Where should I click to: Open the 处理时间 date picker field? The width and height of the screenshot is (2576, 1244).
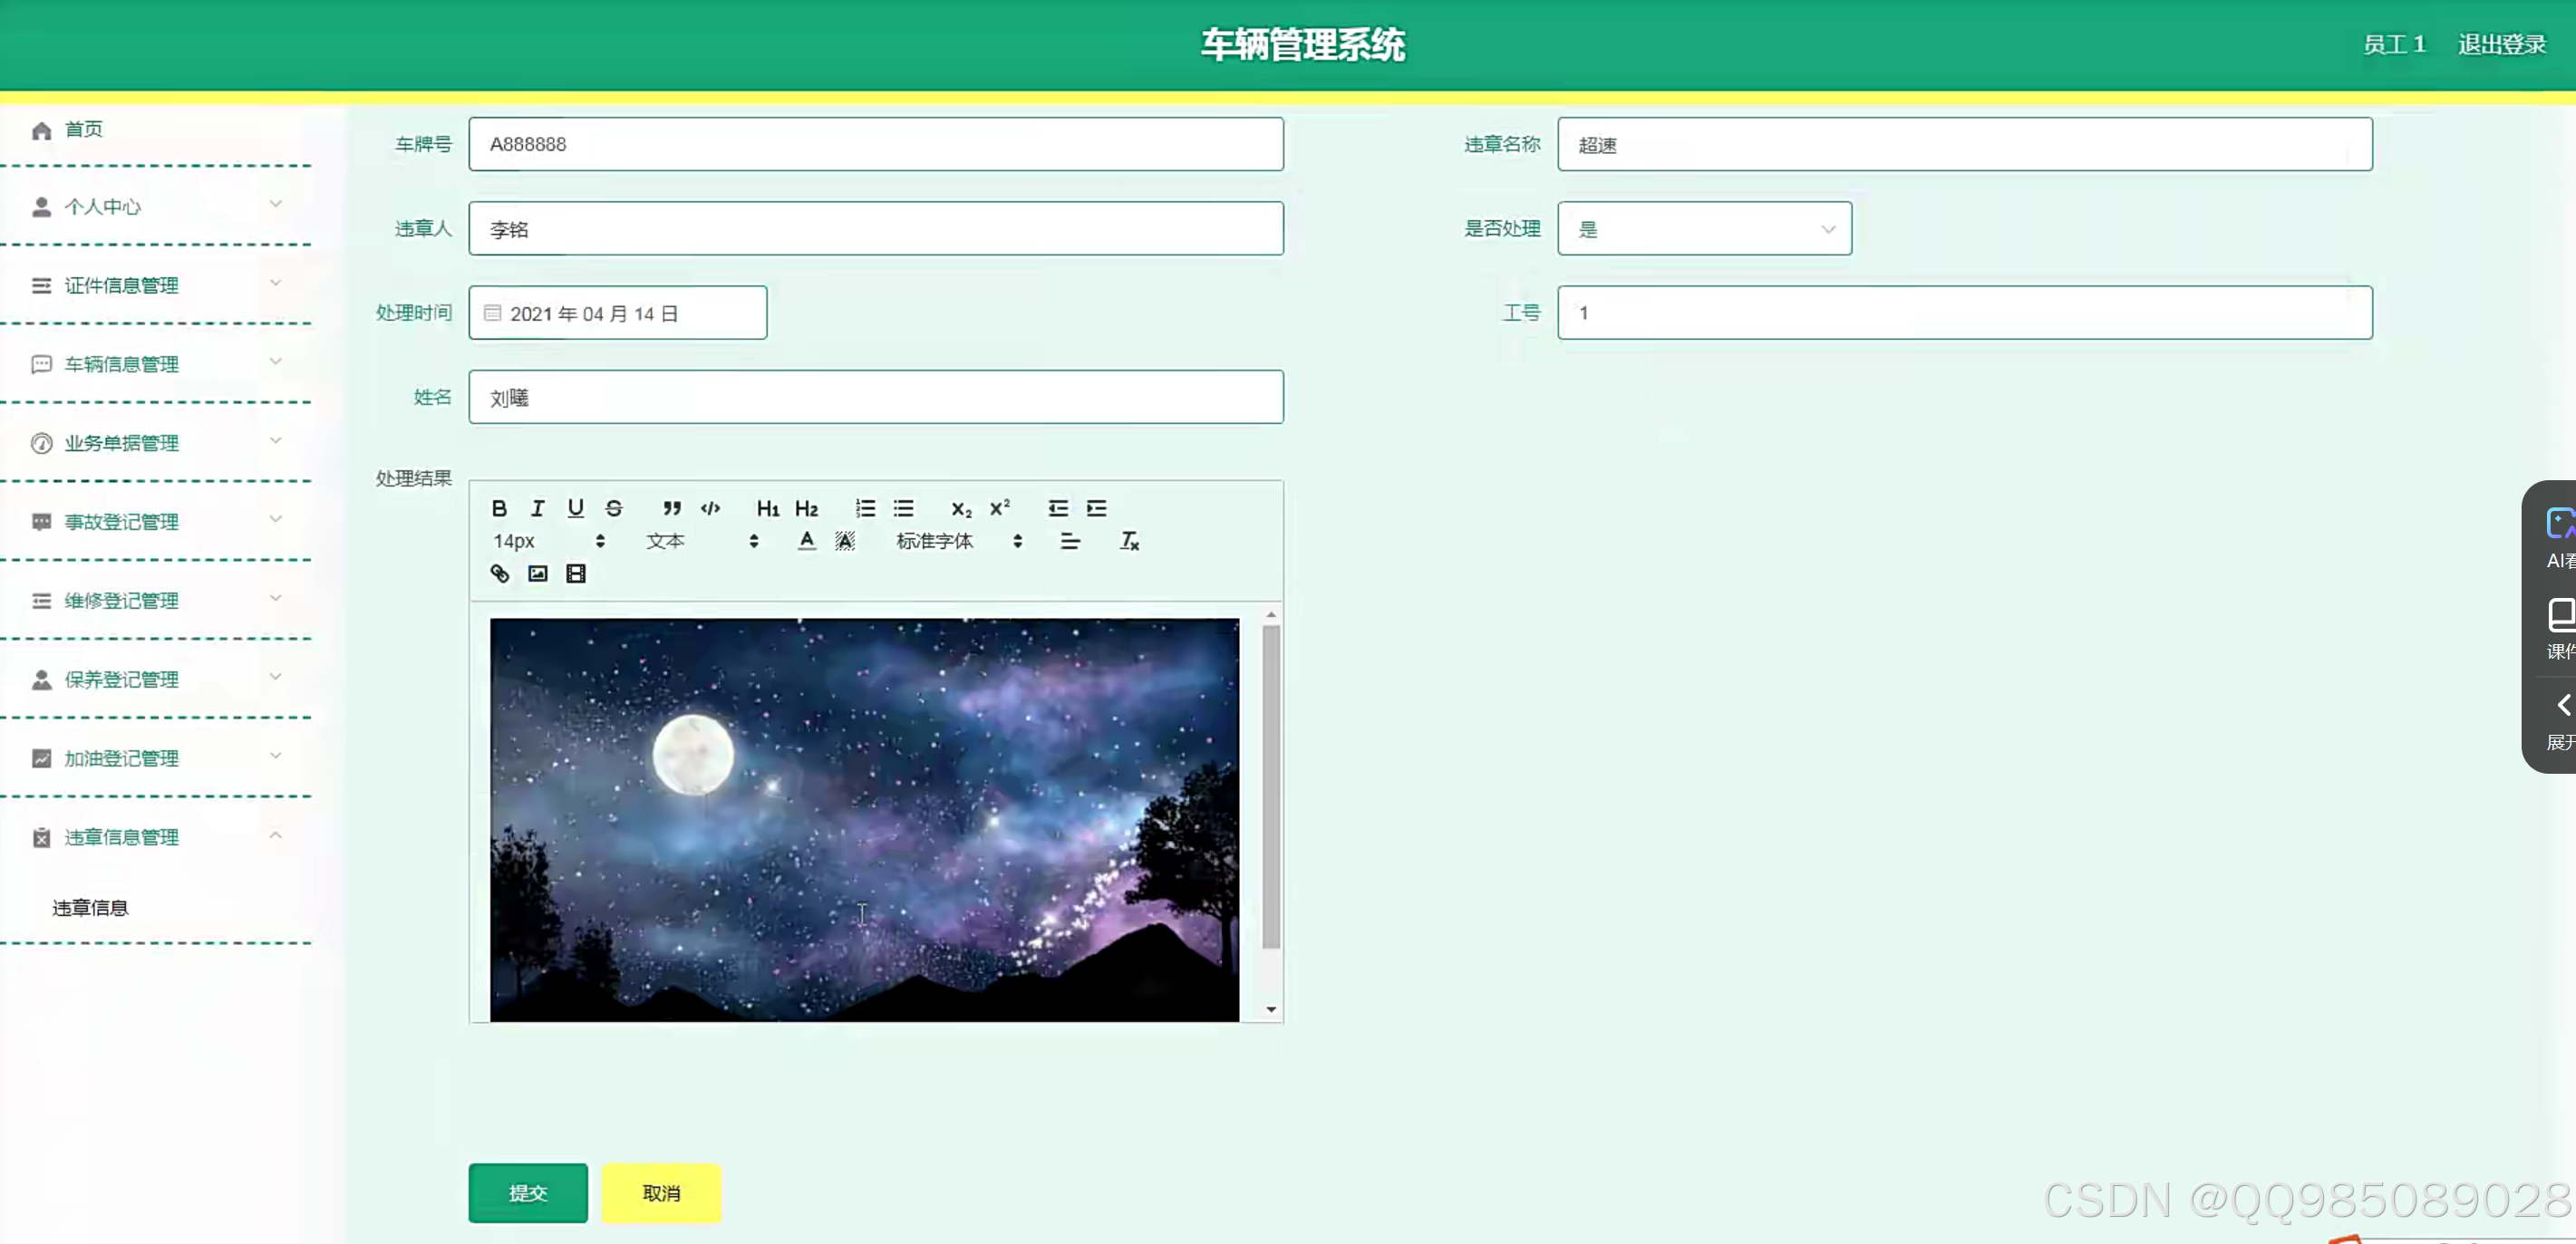coord(617,312)
